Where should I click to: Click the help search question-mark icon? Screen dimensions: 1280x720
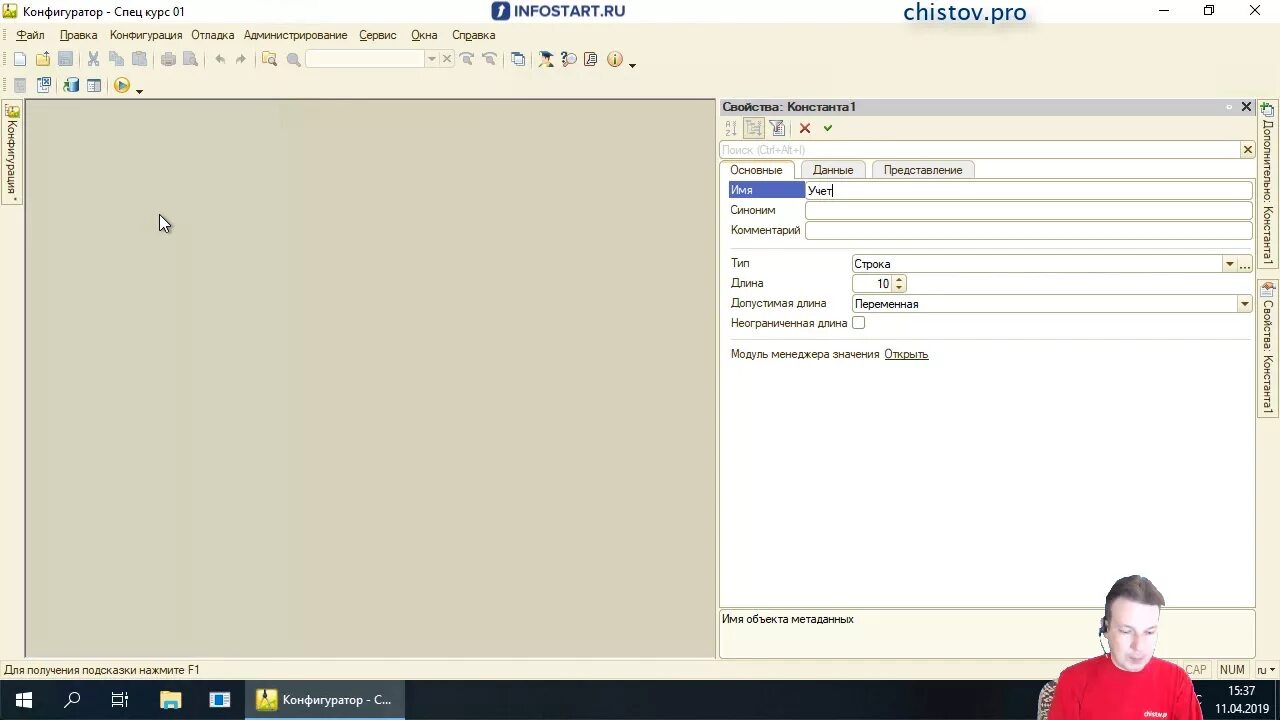pos(568,59)
